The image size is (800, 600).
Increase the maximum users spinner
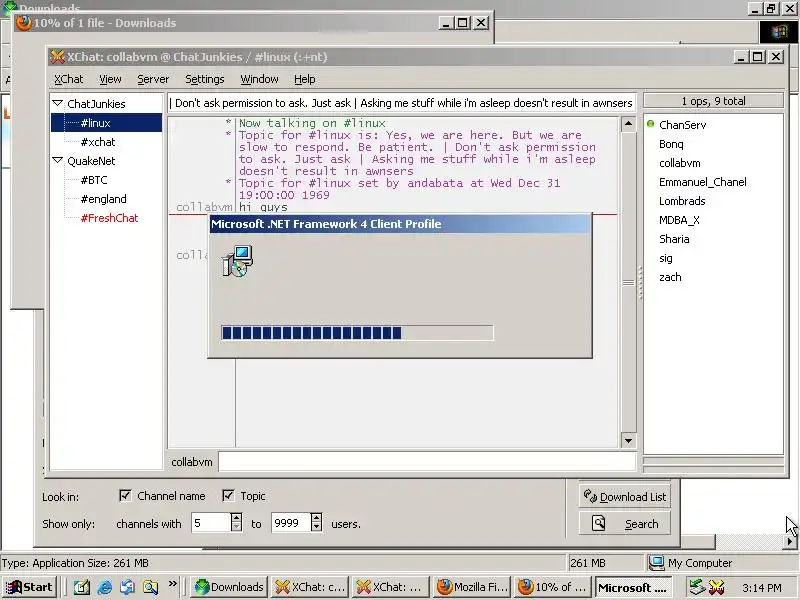tap(316, 517)
